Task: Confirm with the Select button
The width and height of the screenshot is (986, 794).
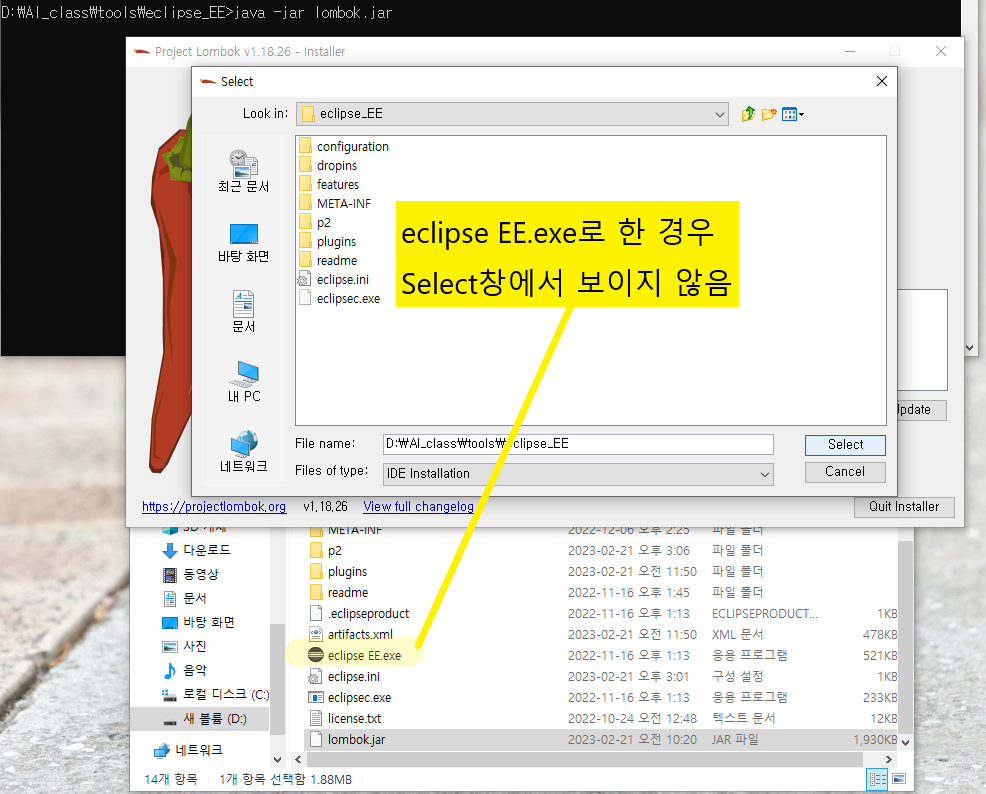Action: point(845,444)
